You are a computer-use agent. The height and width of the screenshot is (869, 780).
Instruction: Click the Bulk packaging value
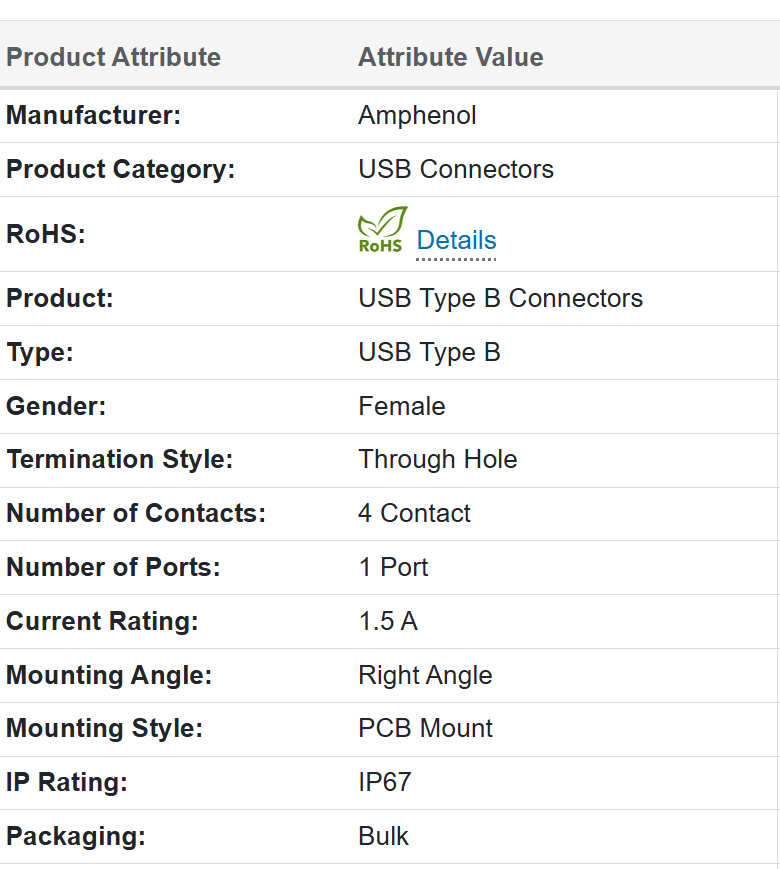pos(383,836)
